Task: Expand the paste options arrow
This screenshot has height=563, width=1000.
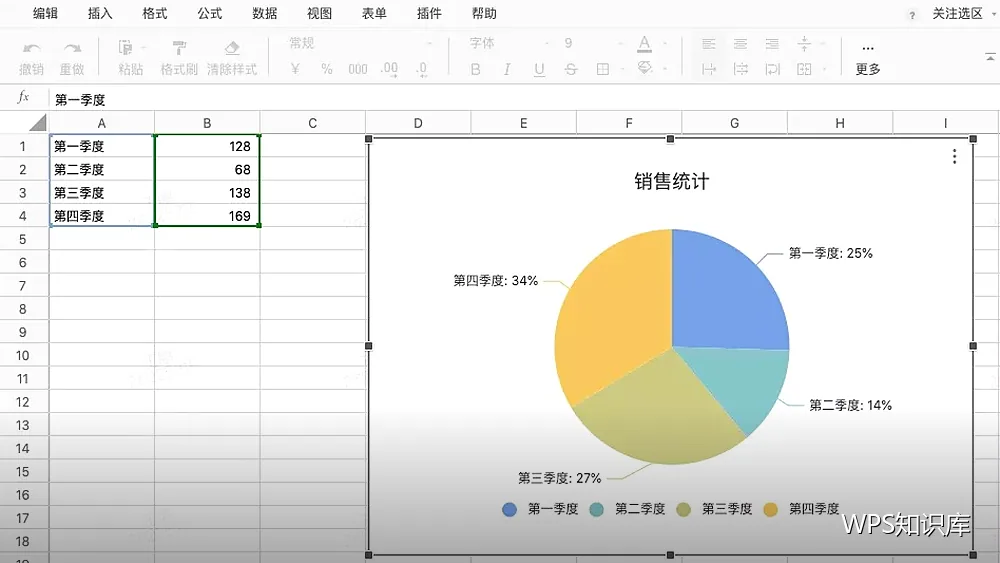Action: click(x=143, y=48)
